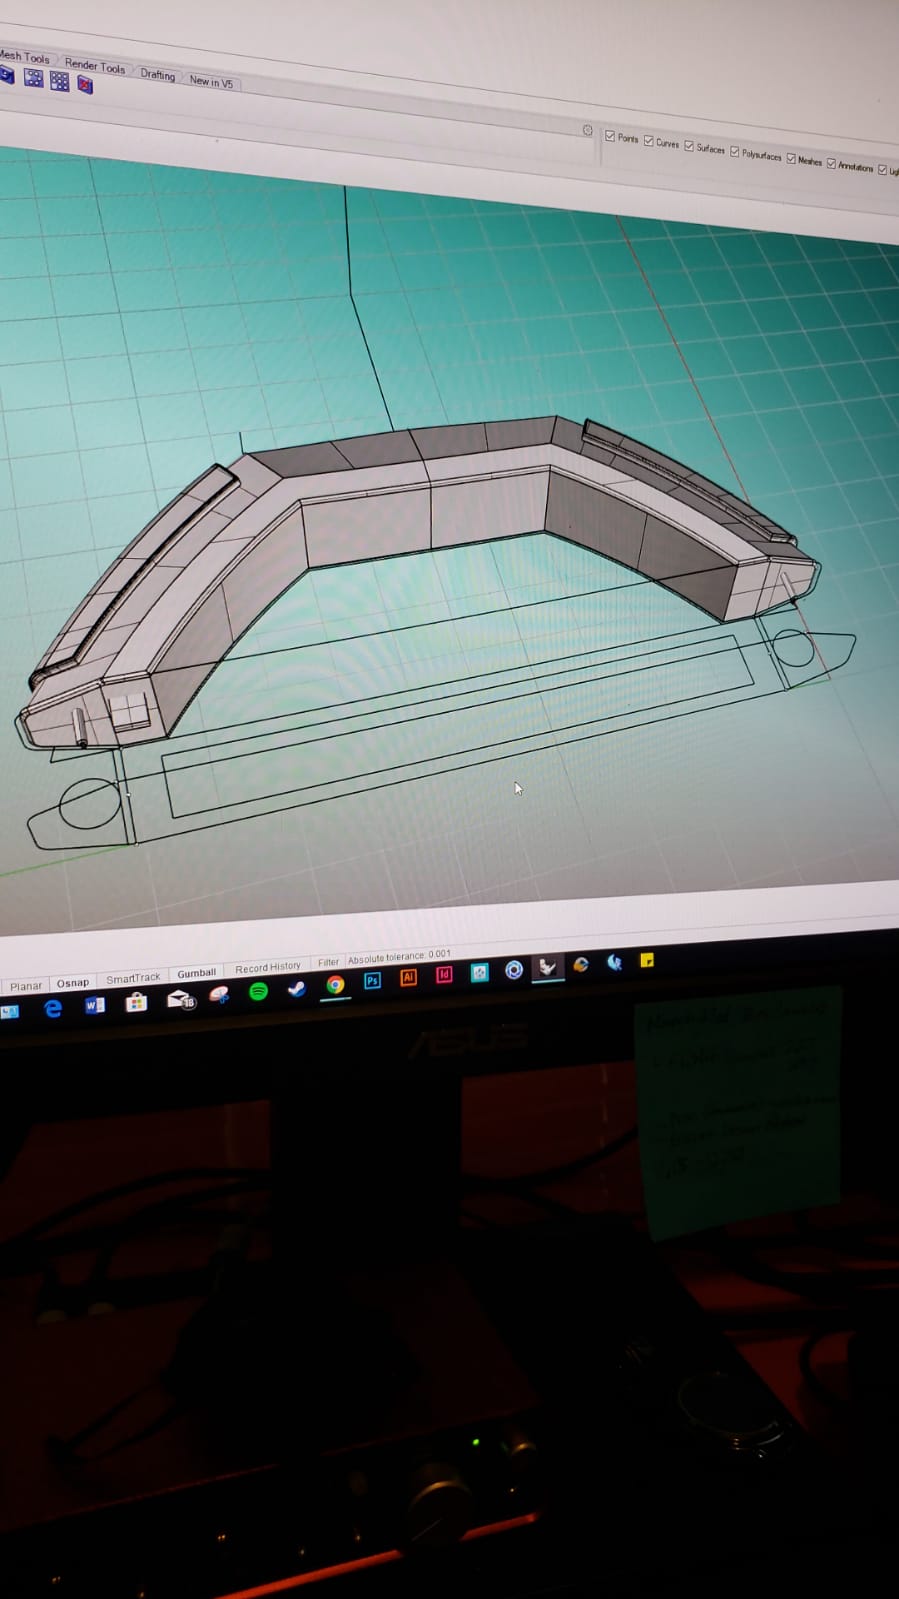Open Steam from the taskbar
Viewport: 899px width, 1599px height.
[x=297, y=988]
